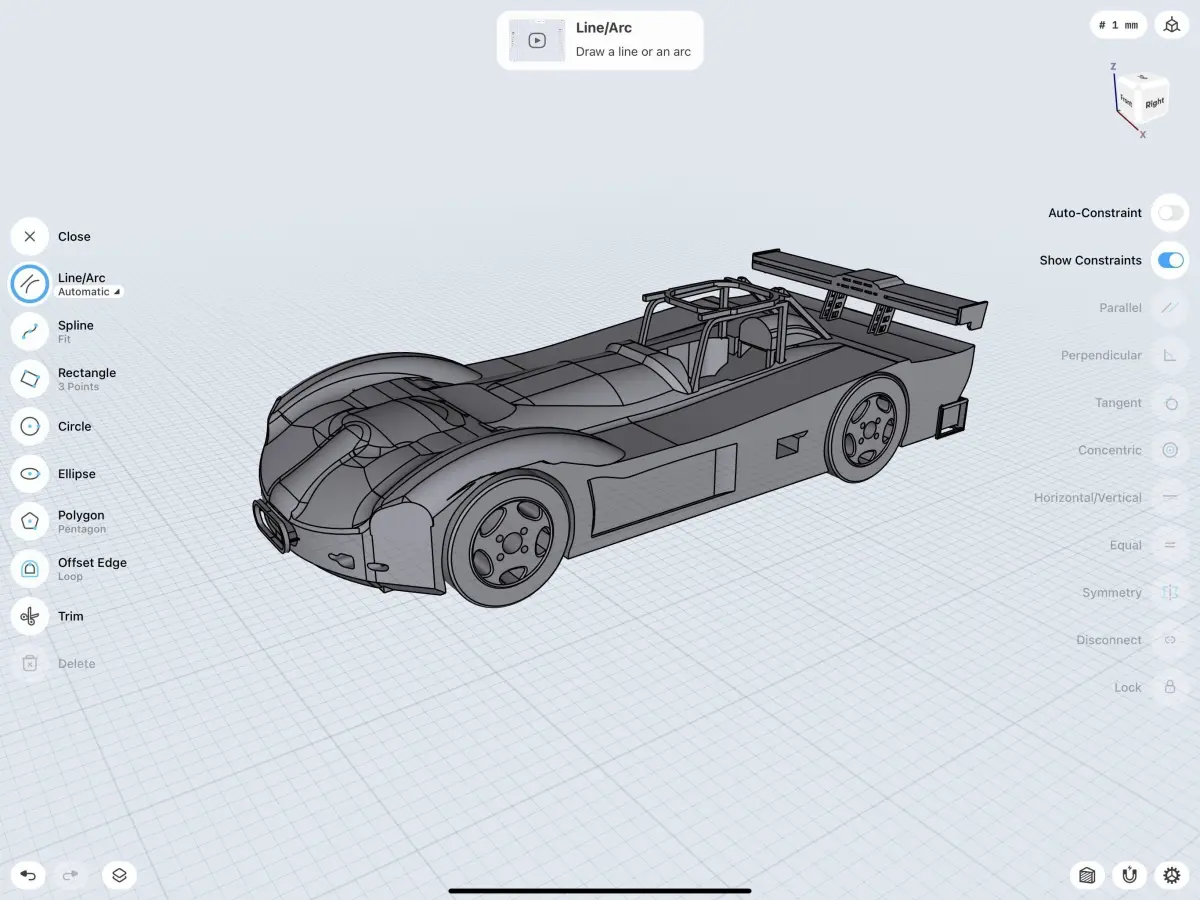Click the Front face of orientation cube
The height and width of the screenshot is (900, 1200).
pyautogui.click(x=1127, y=100)
